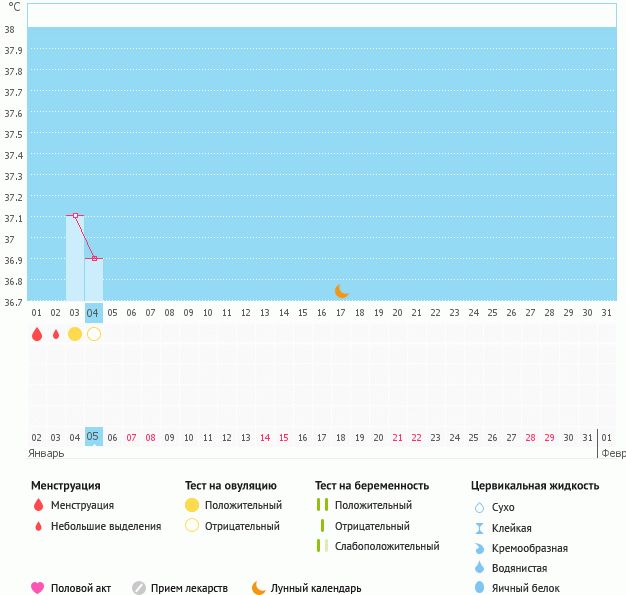Click the menstruation drop on day 01

[x=37, y=334]
